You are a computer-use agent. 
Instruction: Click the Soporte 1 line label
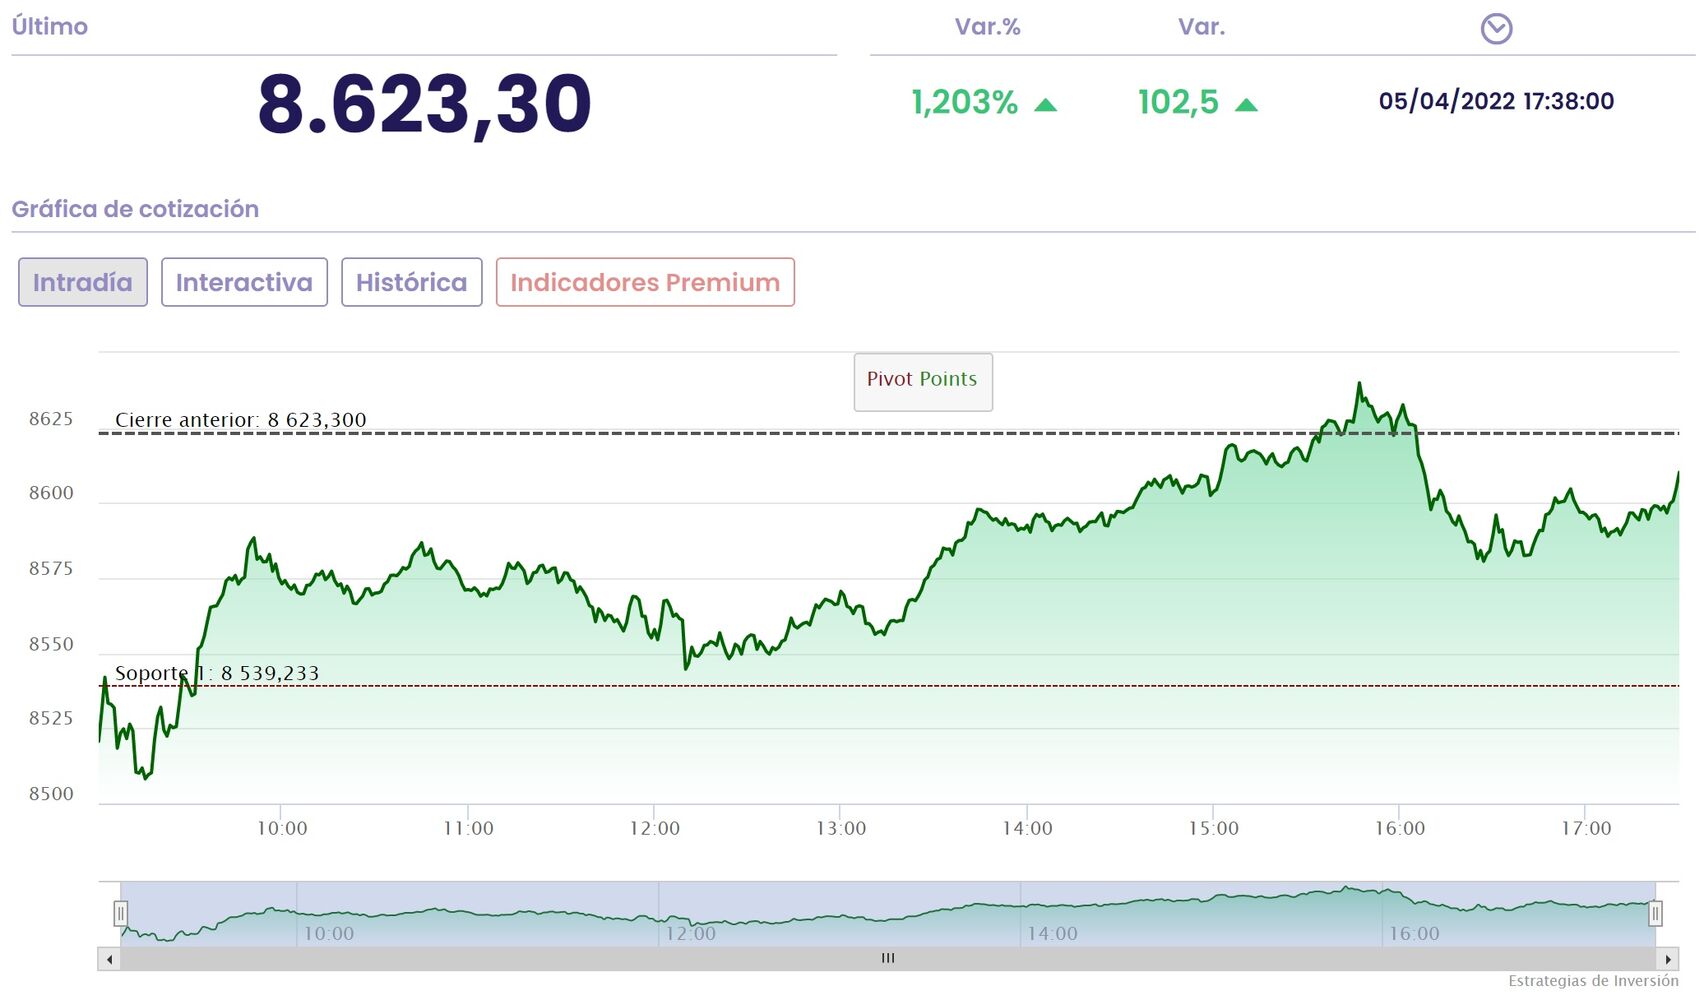pos(217,673)
